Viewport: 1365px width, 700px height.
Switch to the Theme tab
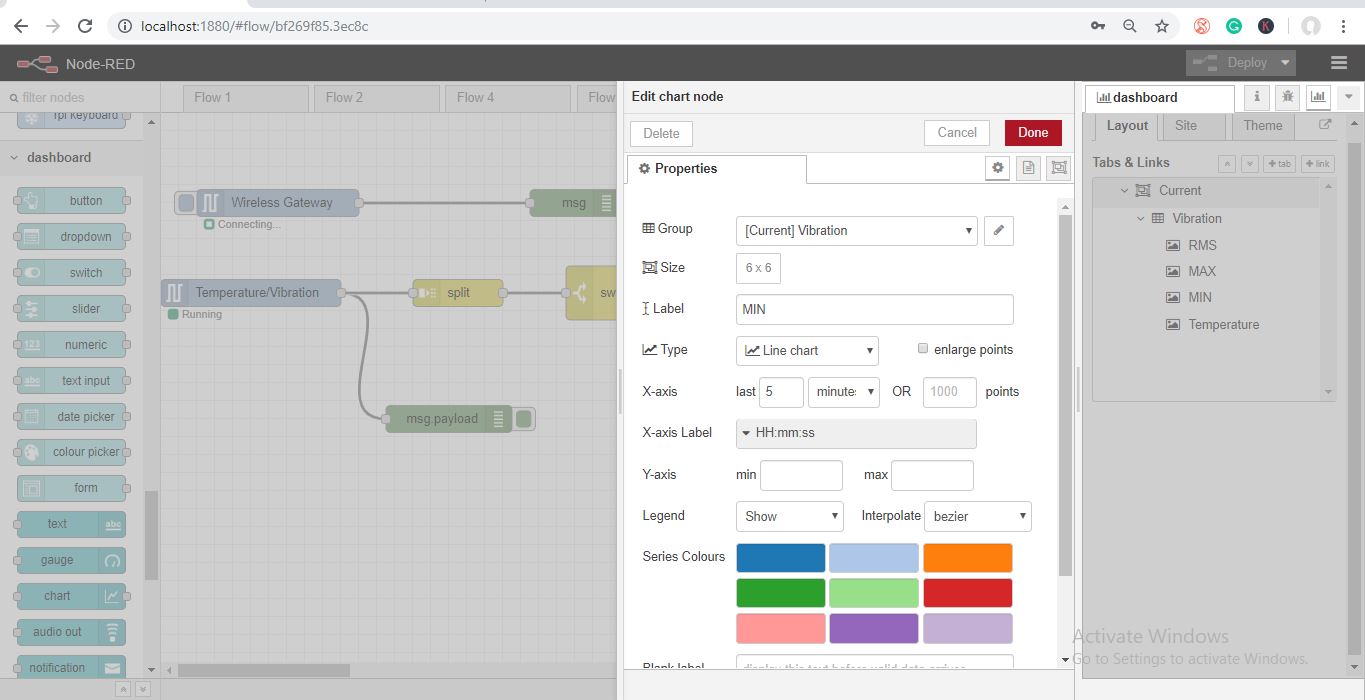pyautogui.click(x=1262, y=126)
